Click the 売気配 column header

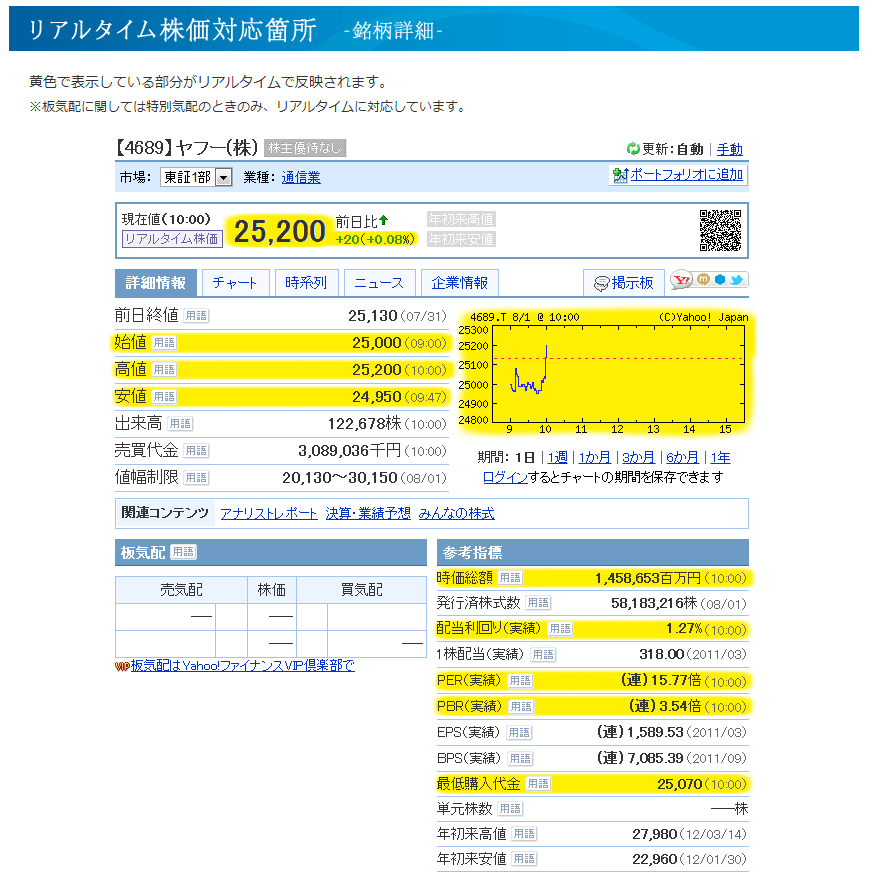coord(181,590)
